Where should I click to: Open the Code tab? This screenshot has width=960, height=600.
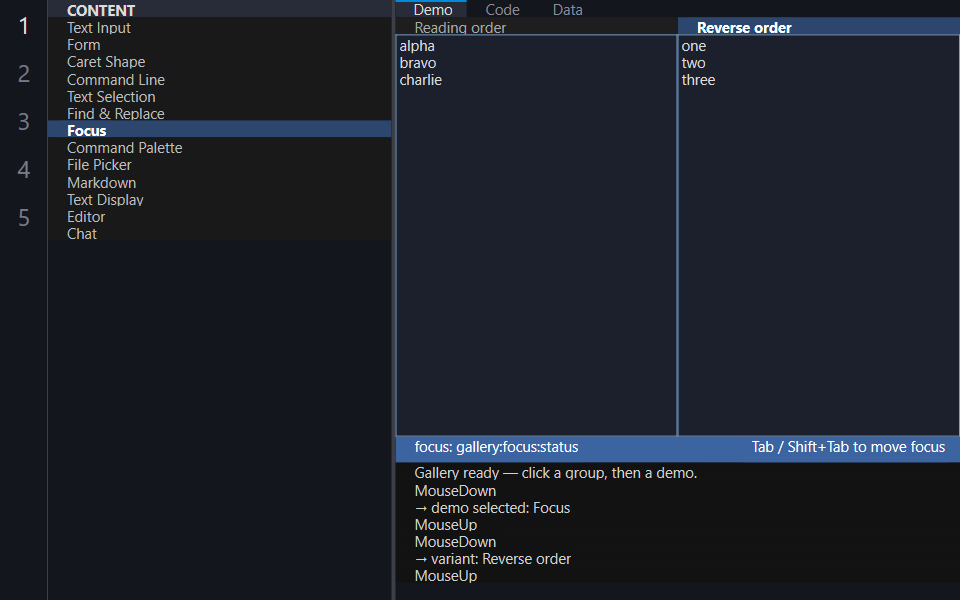pos(502,9)
